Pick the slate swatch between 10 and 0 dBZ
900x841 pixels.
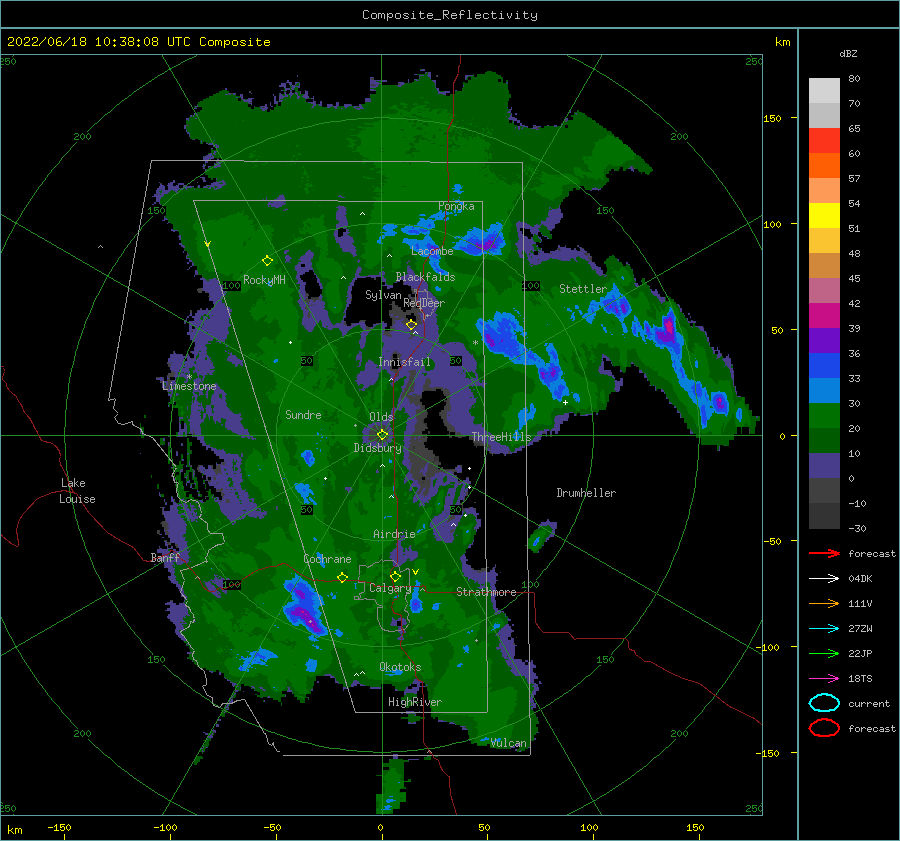[x=824, y=466]
